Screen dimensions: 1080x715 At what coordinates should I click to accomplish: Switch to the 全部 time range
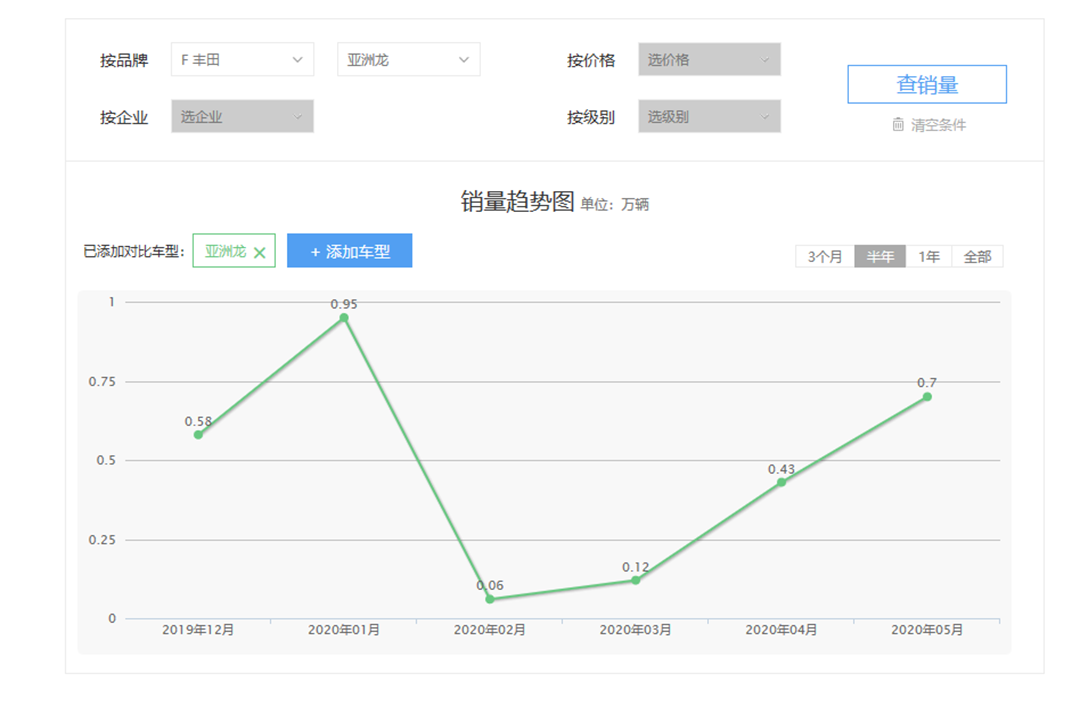tap(977, 257)
